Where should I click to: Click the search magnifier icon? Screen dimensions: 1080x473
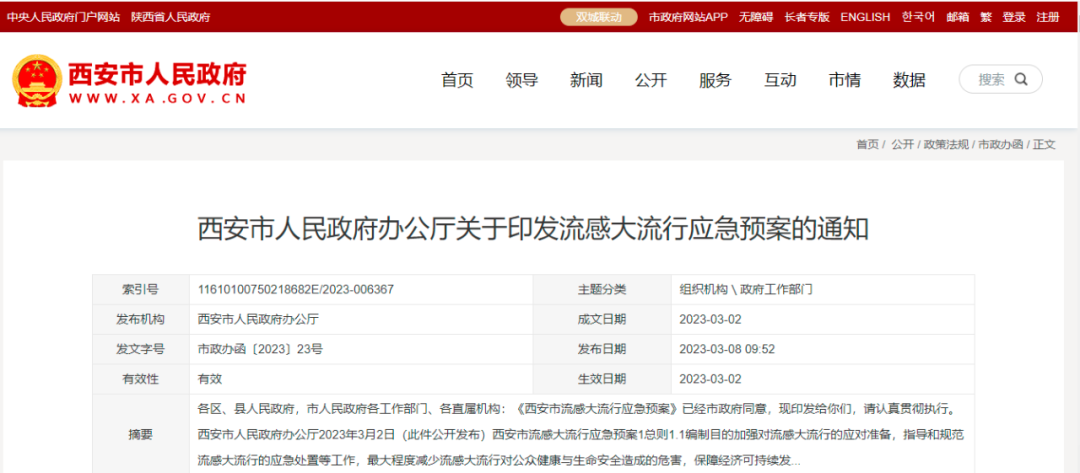pyautogui.click(x=1021, y=79)
